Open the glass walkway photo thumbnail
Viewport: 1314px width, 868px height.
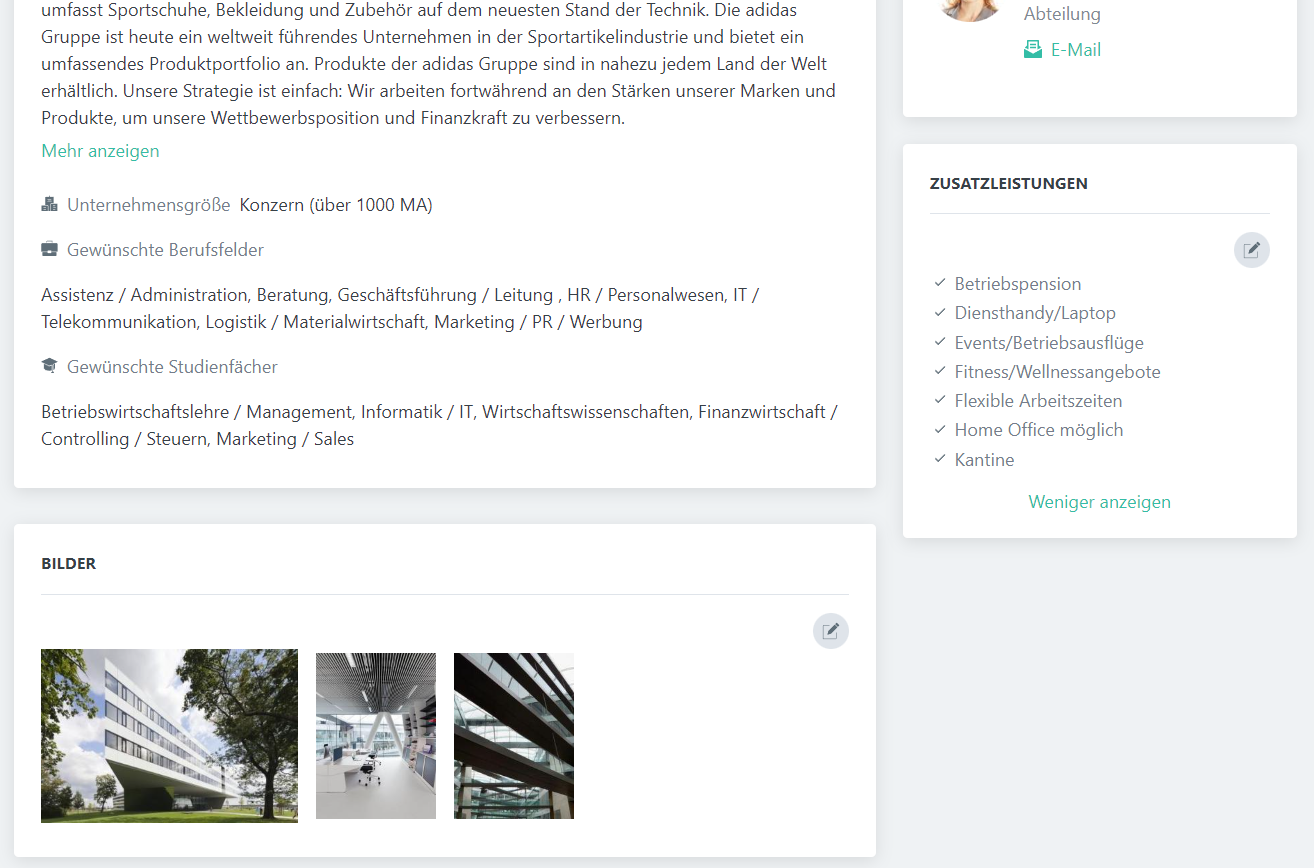tap(514, 736)
